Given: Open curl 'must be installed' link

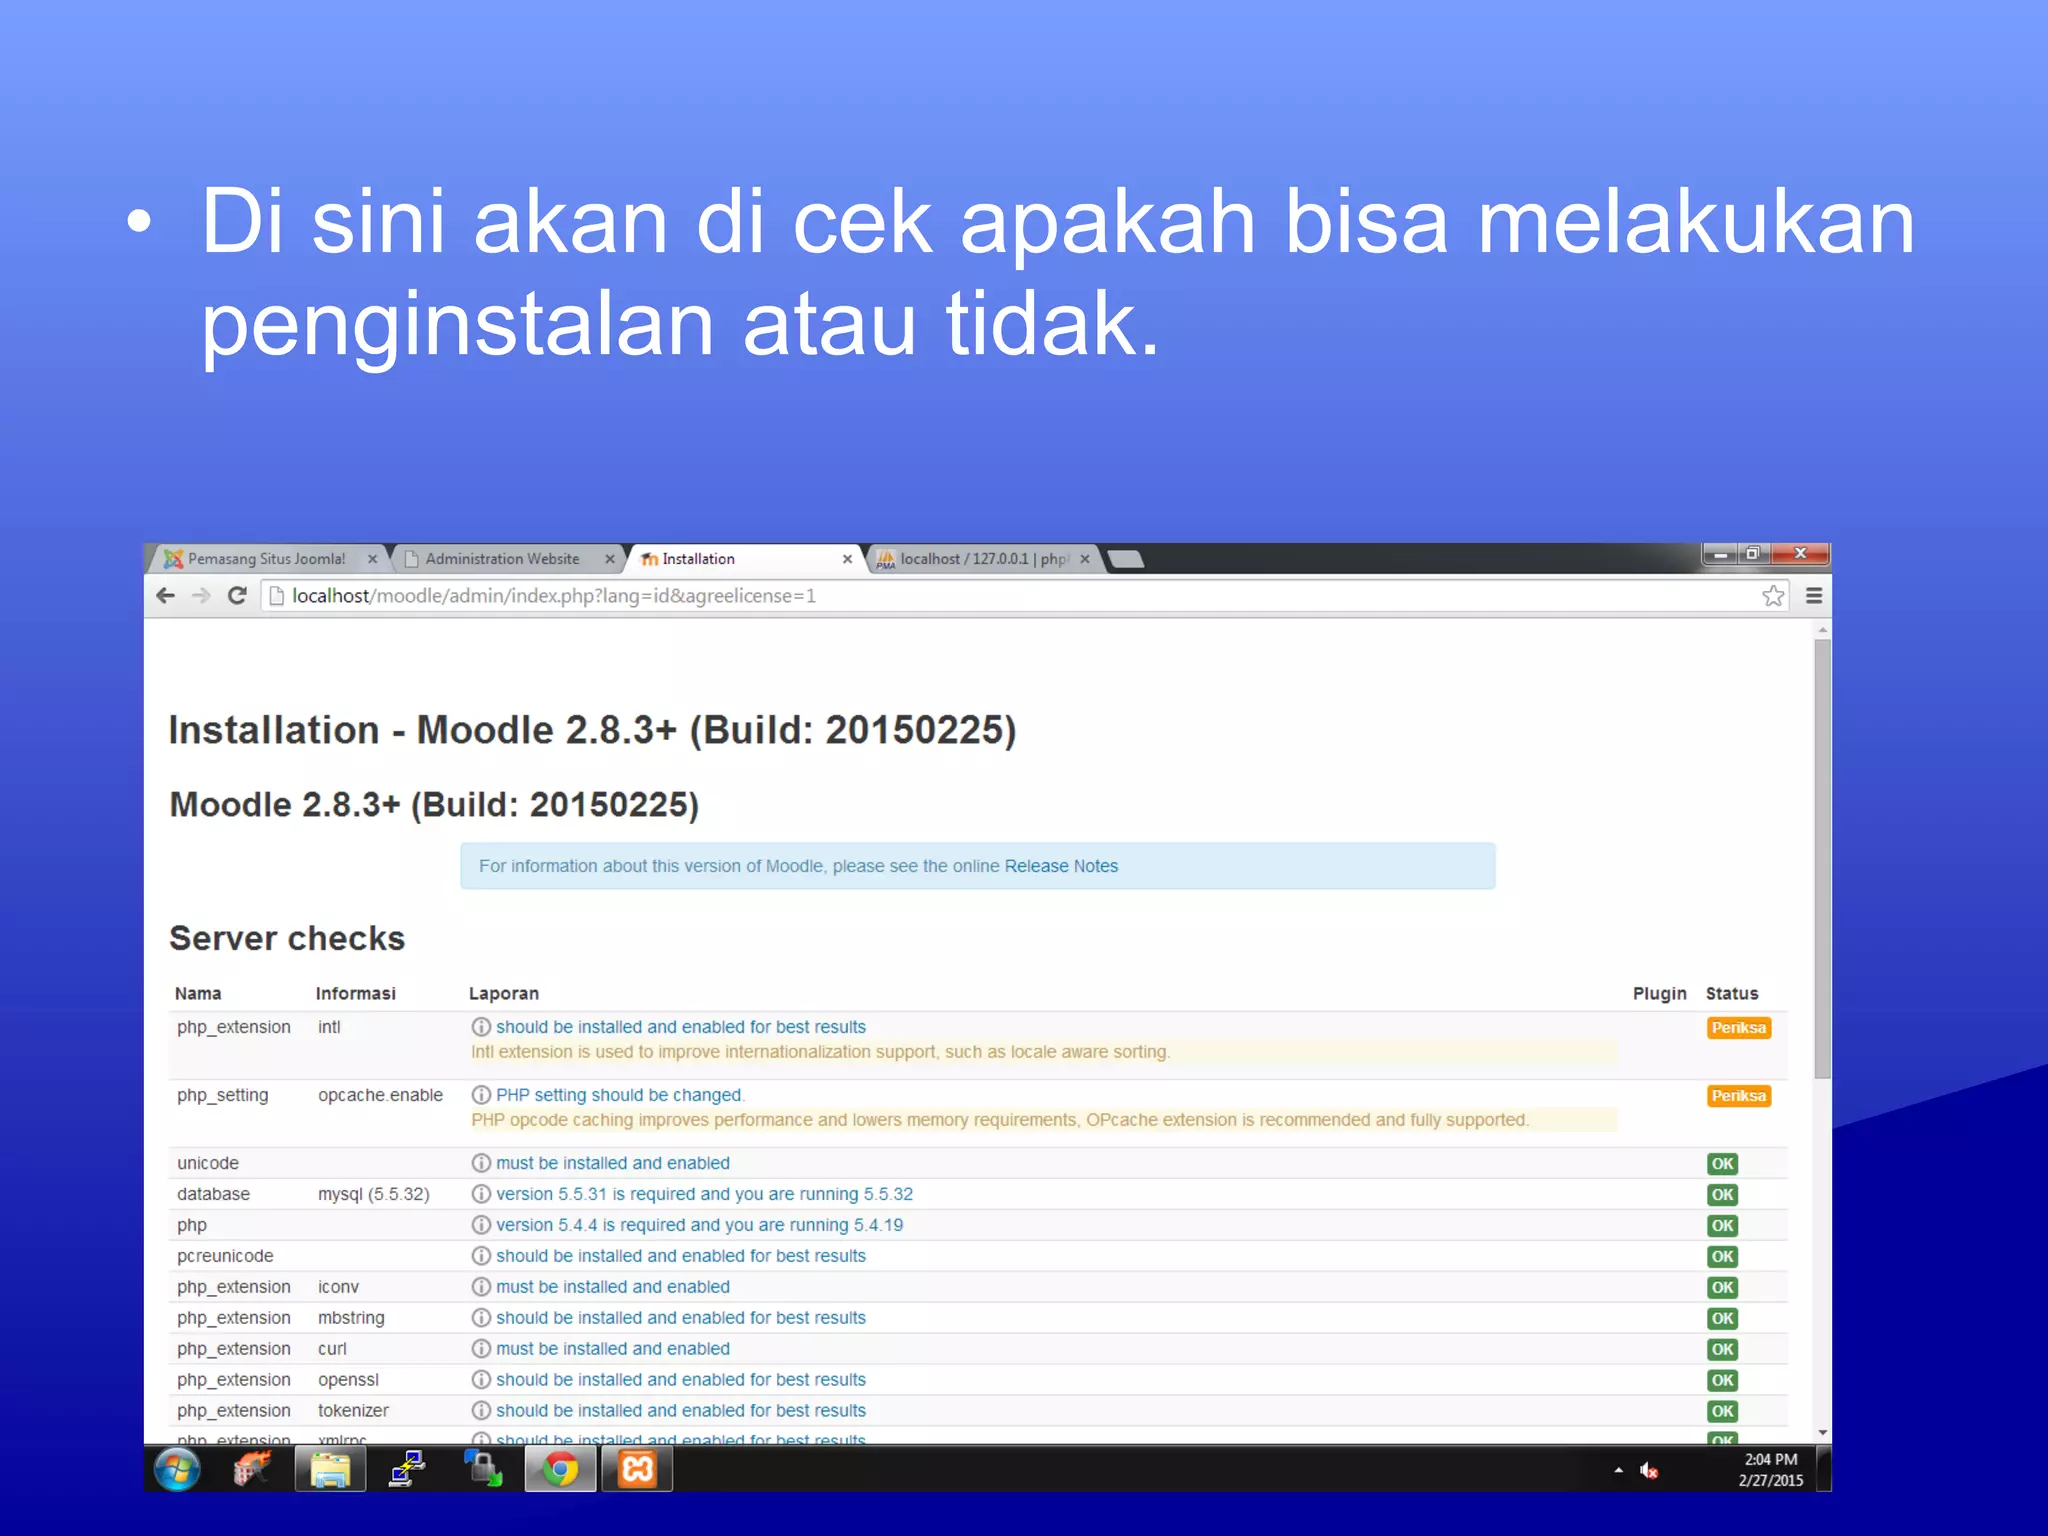Looking at the screenshot, I should click(613, 1349).
